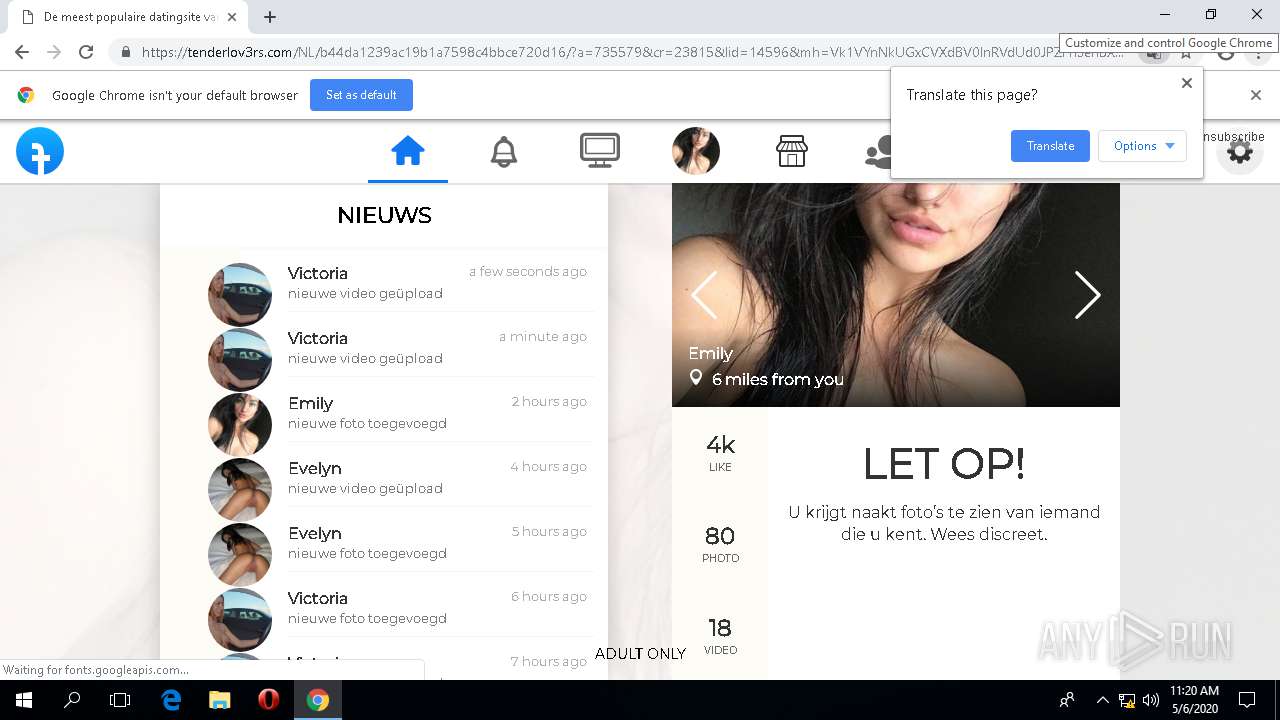Open File Explorer from taskbar
The width and height of the screenshot is (1280, 720).
(x=220, y=700)
